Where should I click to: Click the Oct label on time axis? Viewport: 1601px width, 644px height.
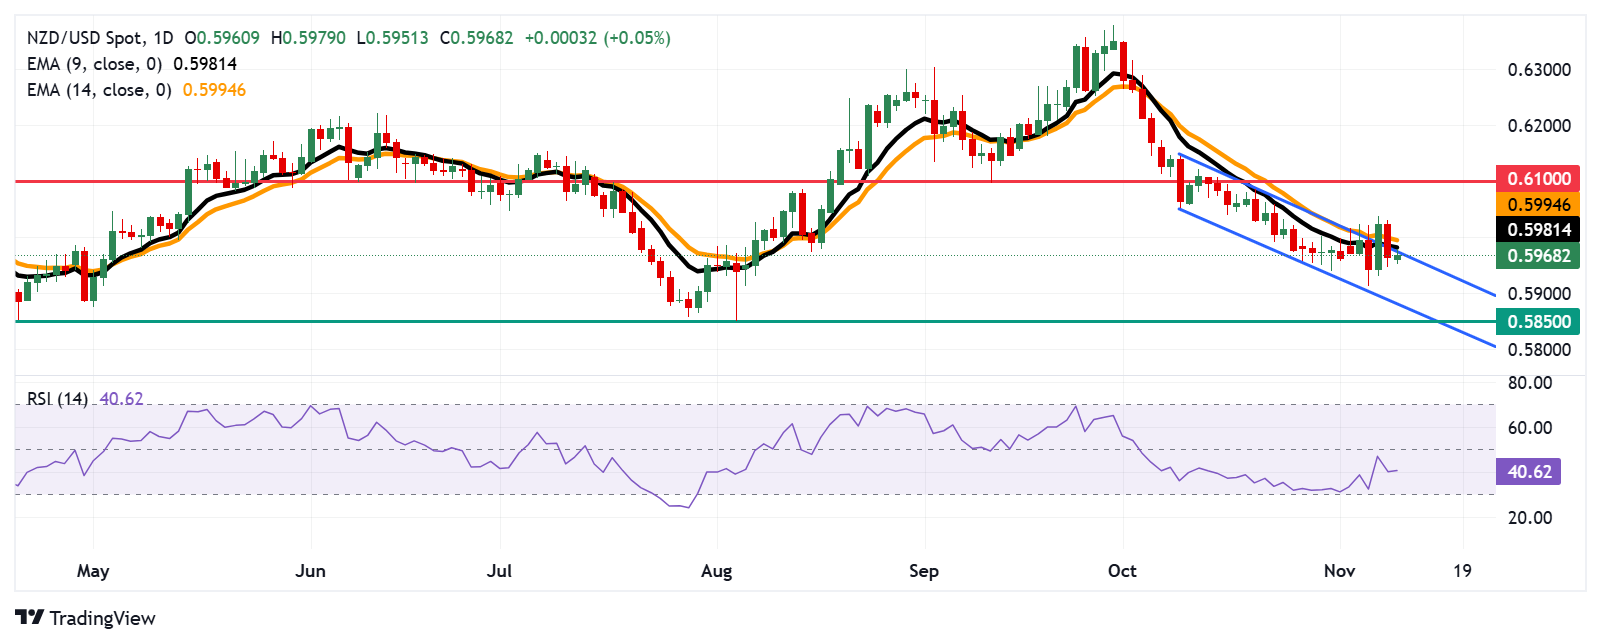(x=1122, y=571)
